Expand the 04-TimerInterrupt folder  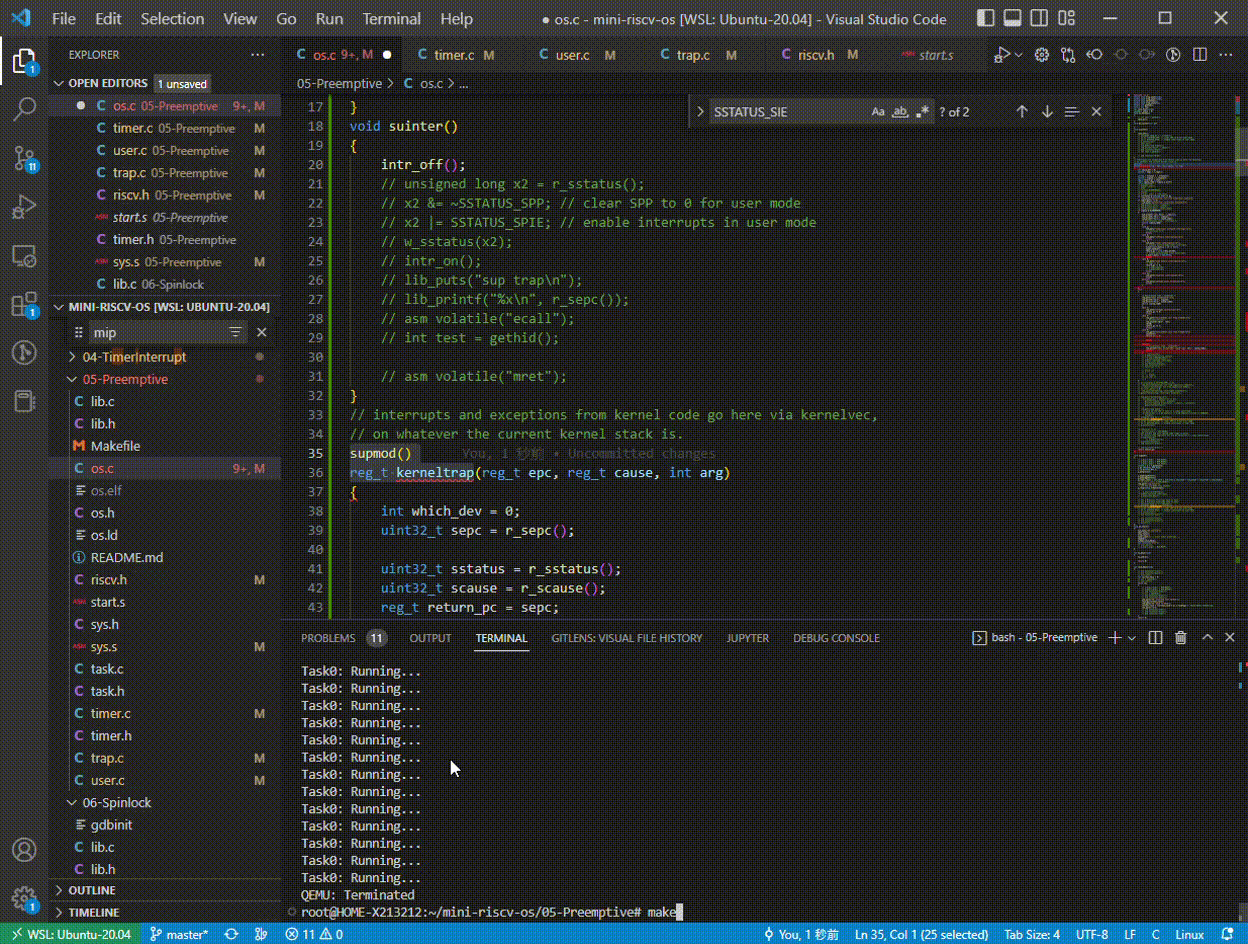134,357
